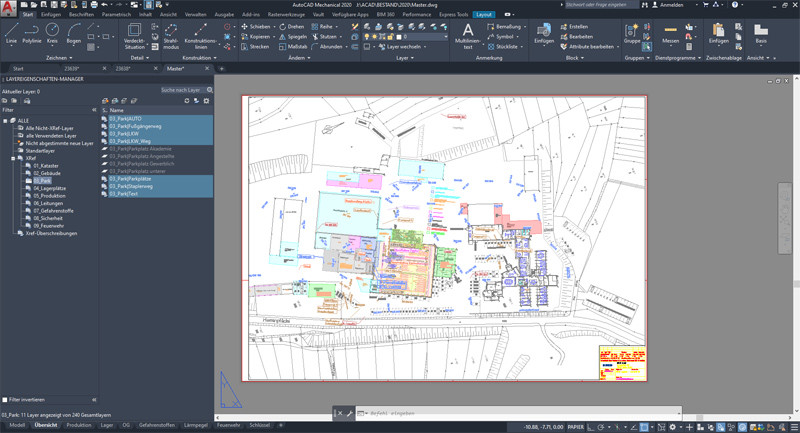Click the Strecken stretch tool
The image size is (800, 433).
255,46
